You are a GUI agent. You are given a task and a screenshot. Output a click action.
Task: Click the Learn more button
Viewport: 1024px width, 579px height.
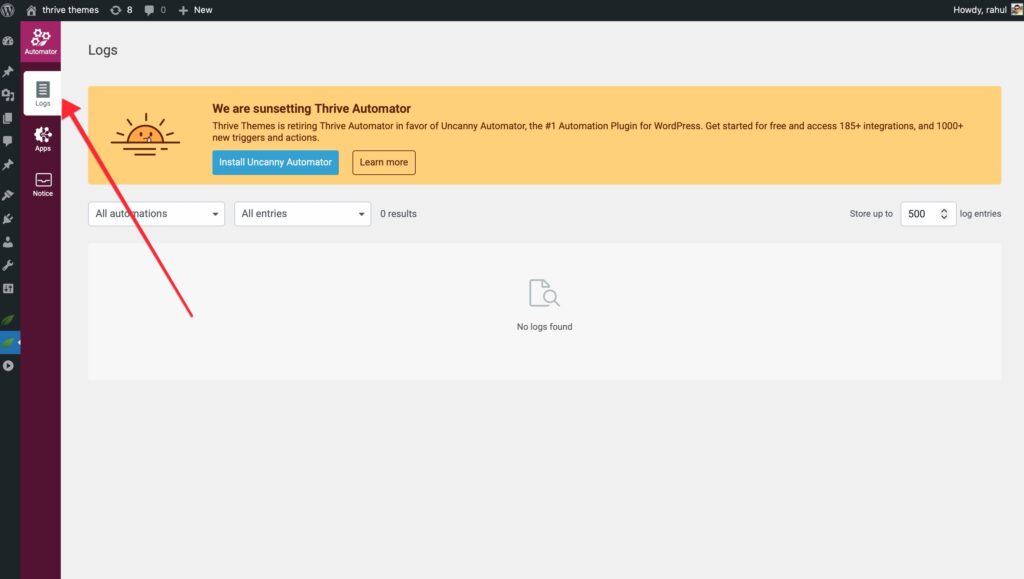(384, 162)
